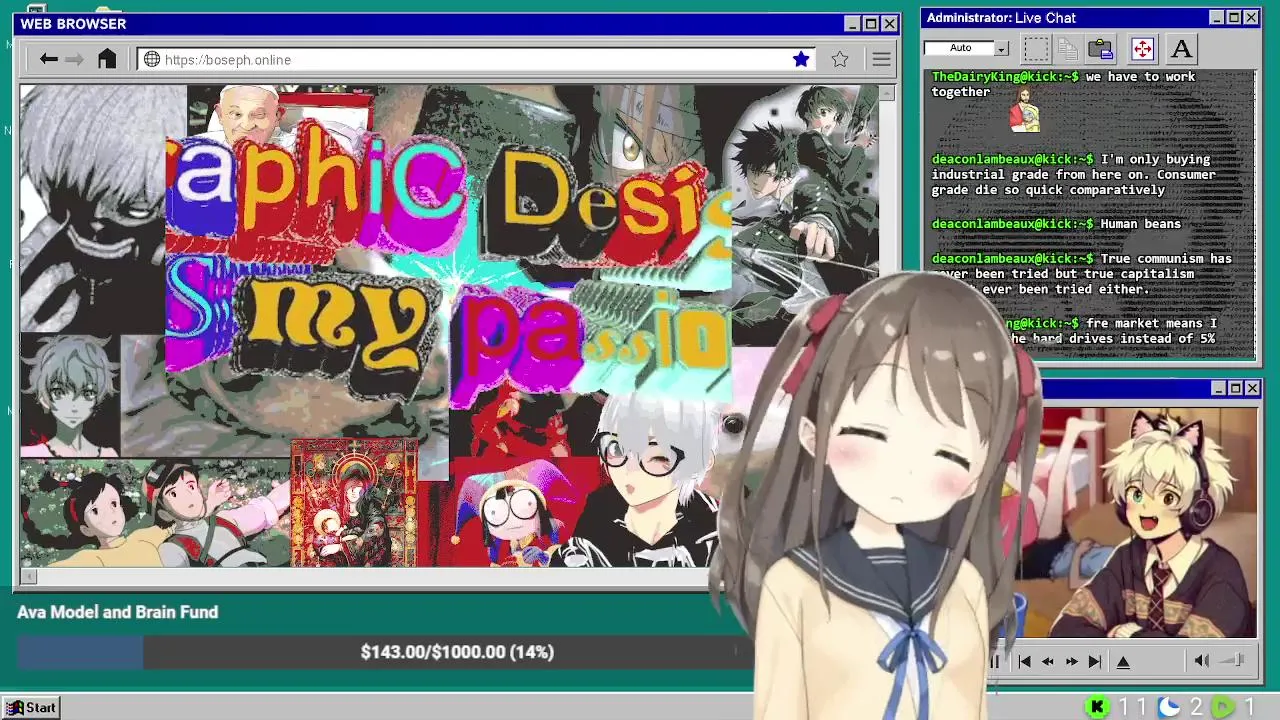Screen dimensions: 1280x720
Task: Click the green Kick tray icon
Action: click(1097, 707)
